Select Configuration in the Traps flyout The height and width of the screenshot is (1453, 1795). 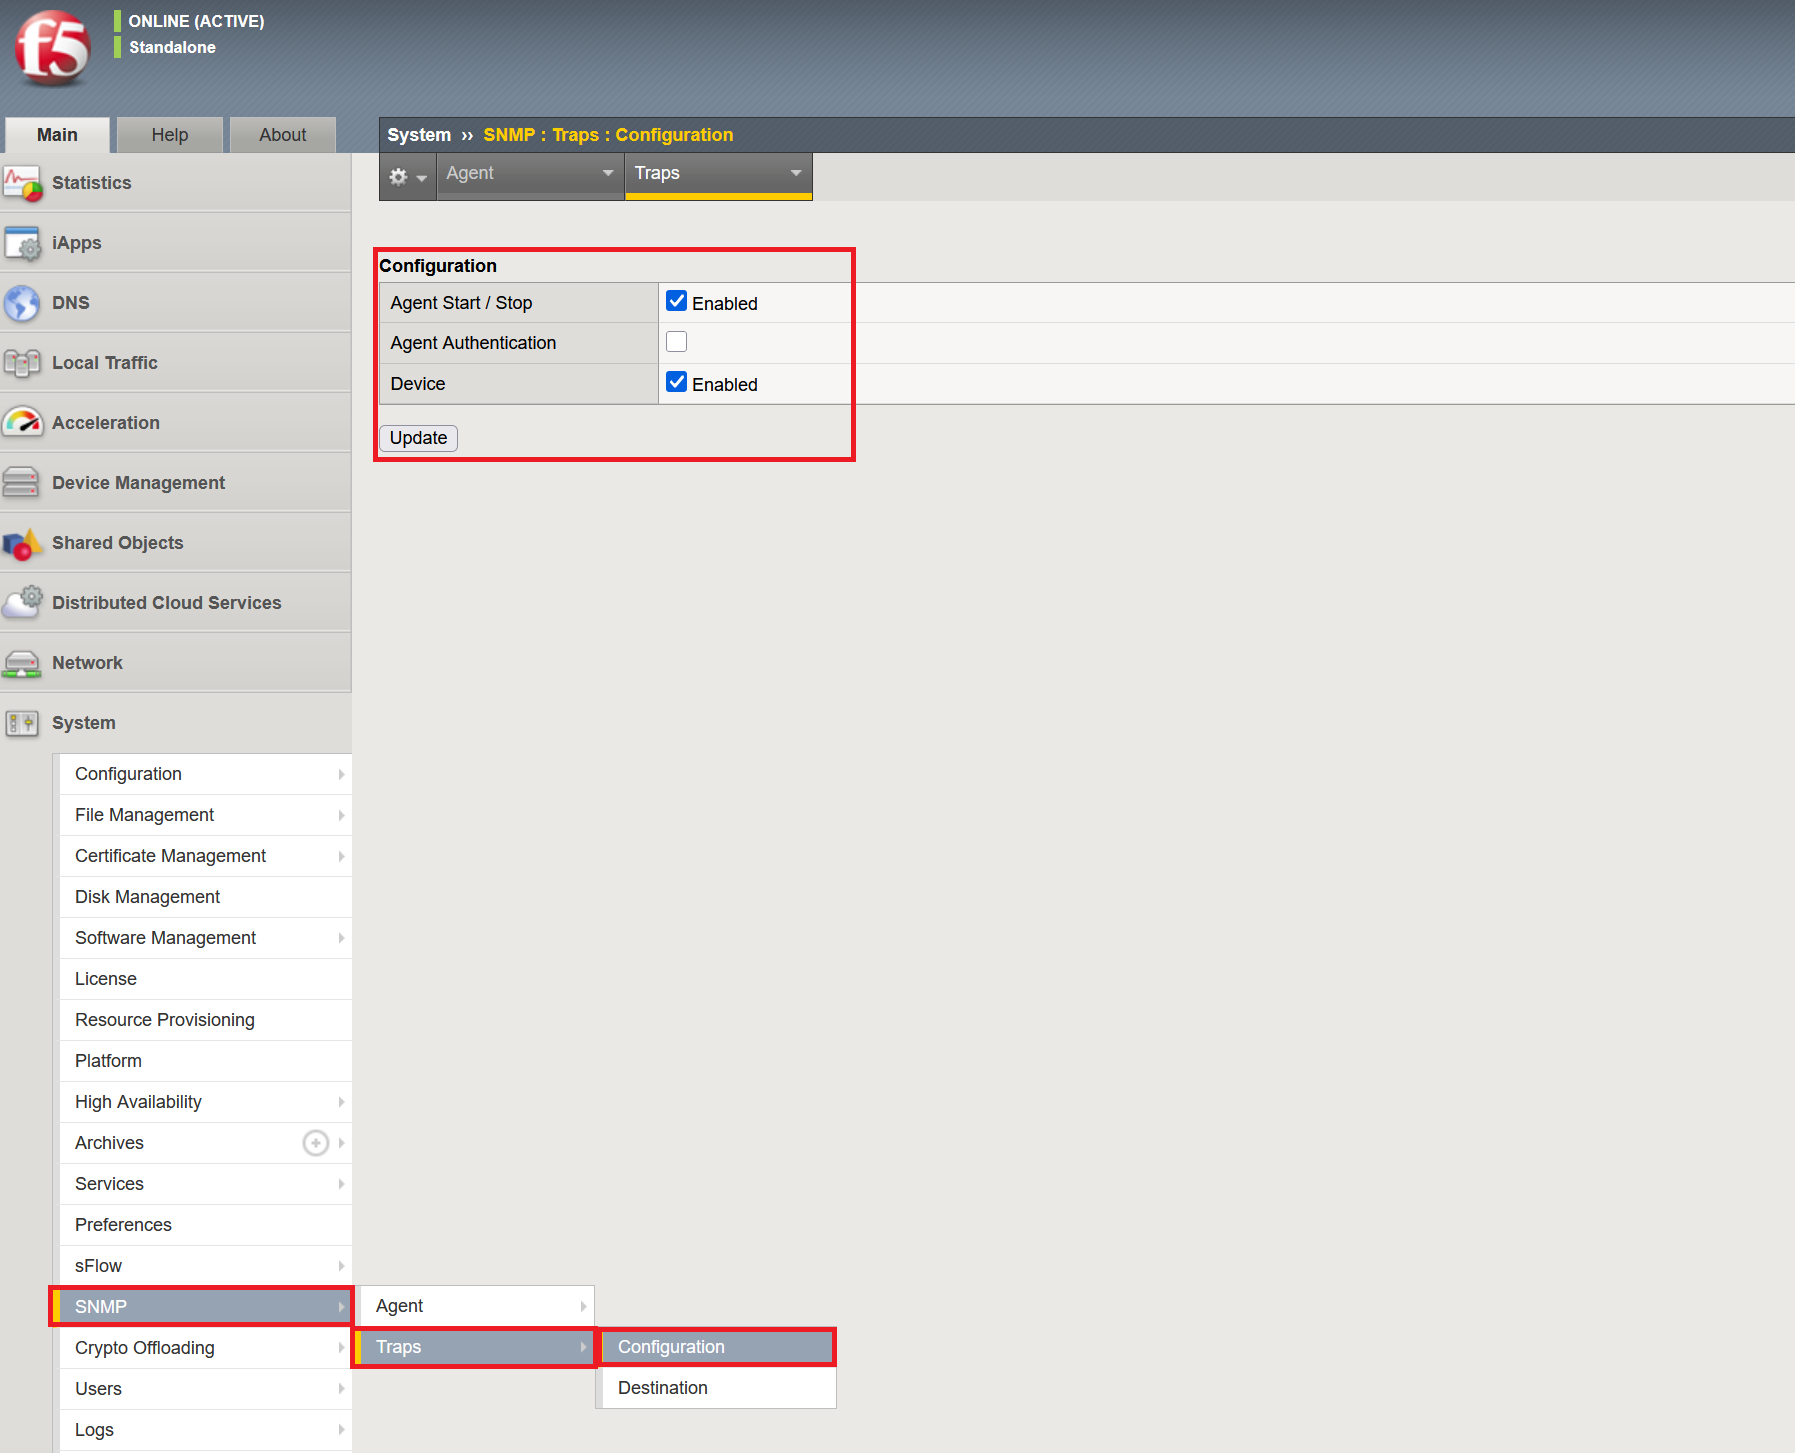(718, 1347)
